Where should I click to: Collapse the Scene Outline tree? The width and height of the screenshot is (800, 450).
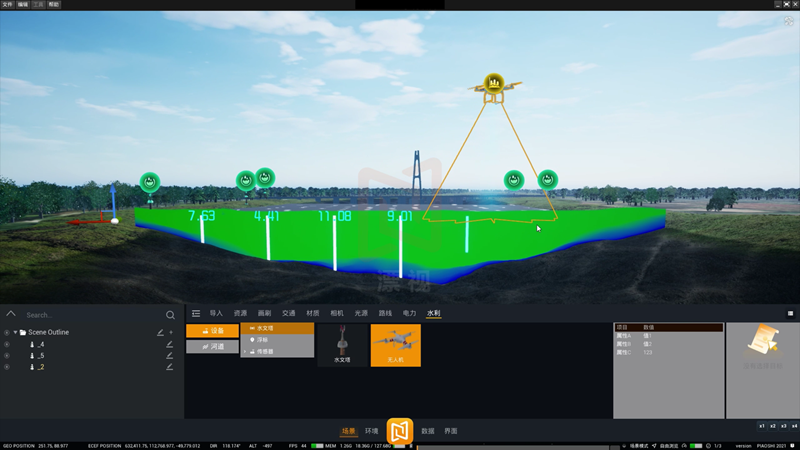[x=15, y=332]
